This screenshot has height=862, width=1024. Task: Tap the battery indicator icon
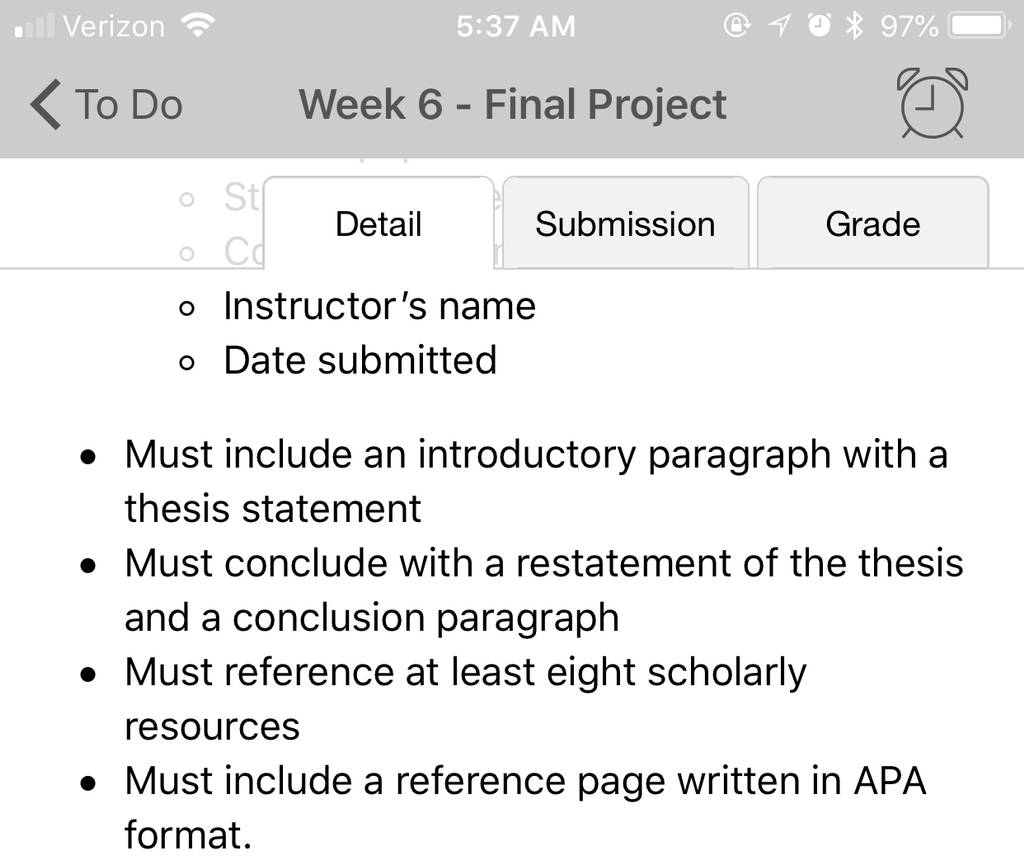980,26
